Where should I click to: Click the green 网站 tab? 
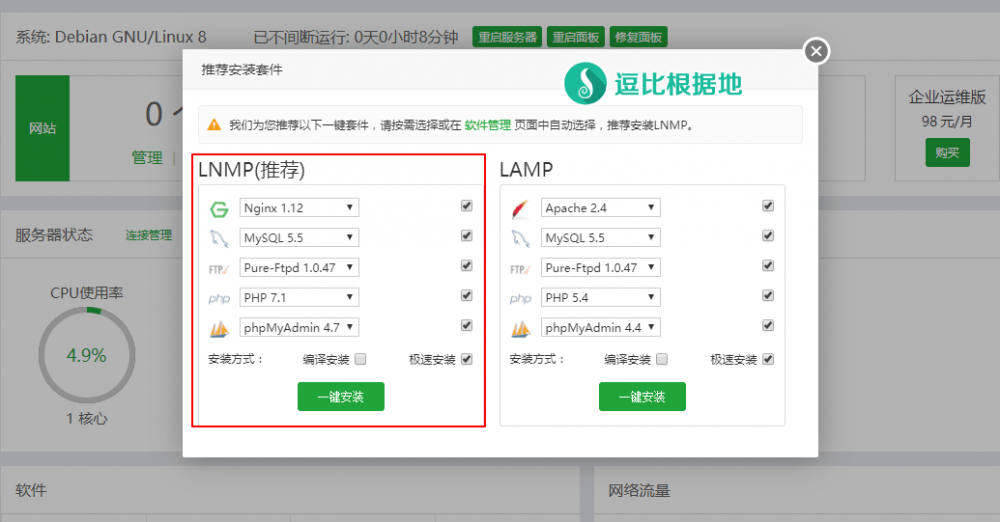[42, 129]
